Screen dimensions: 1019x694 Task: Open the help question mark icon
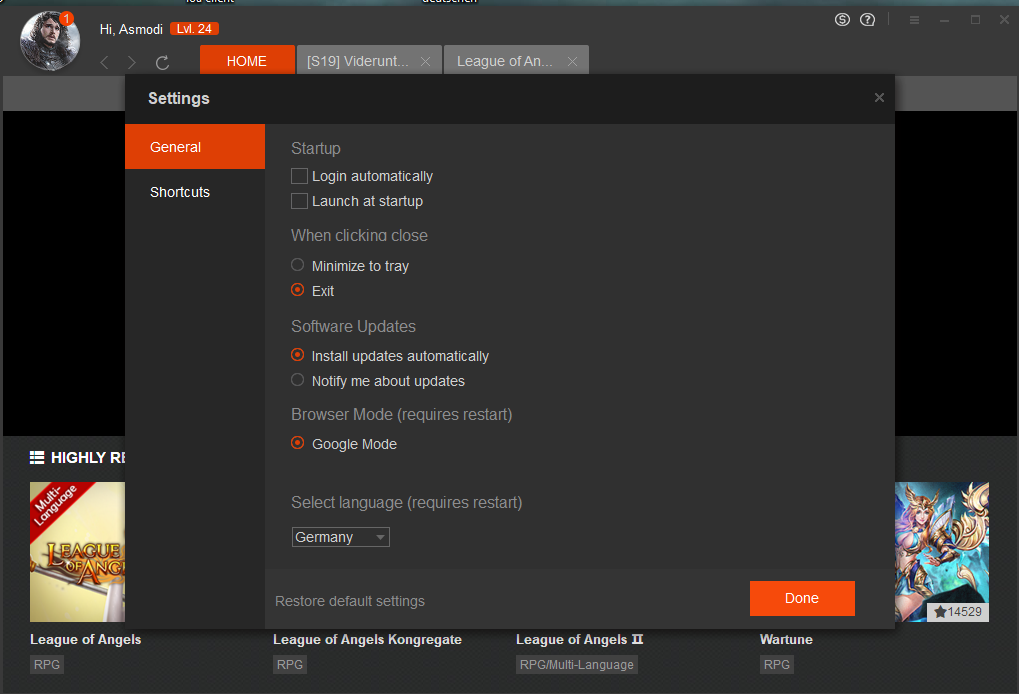[868, 20]
